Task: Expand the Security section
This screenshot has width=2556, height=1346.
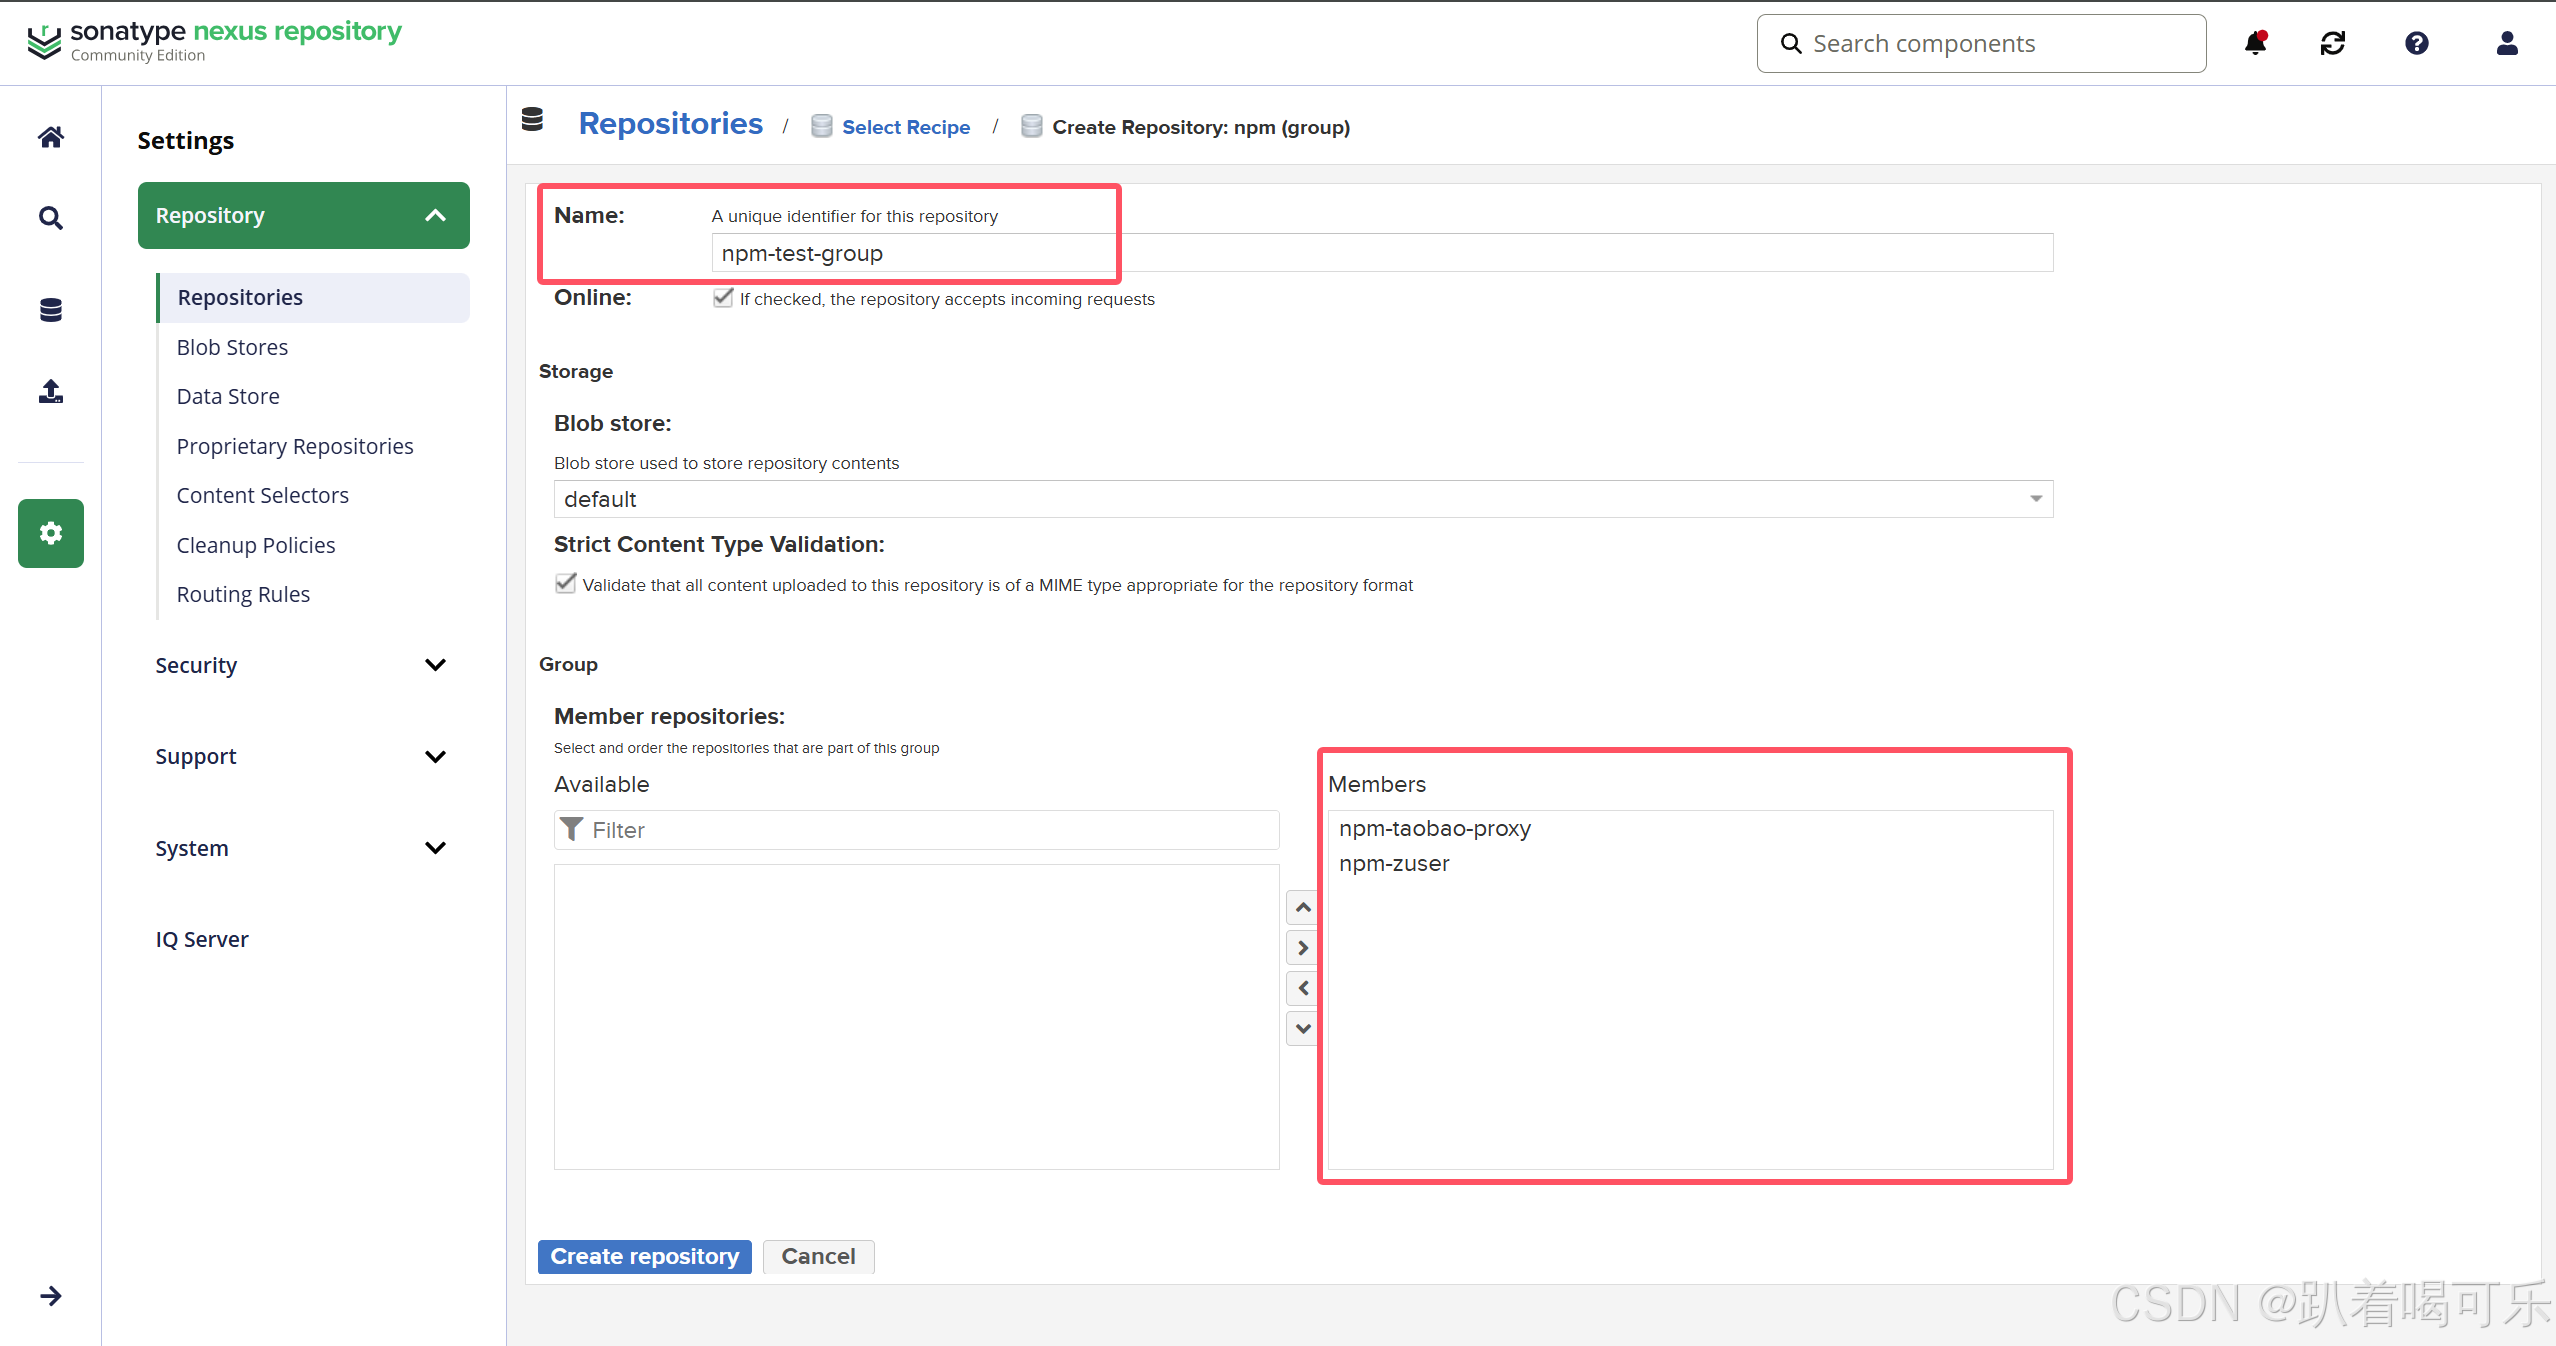Action: tap(304, 665)
